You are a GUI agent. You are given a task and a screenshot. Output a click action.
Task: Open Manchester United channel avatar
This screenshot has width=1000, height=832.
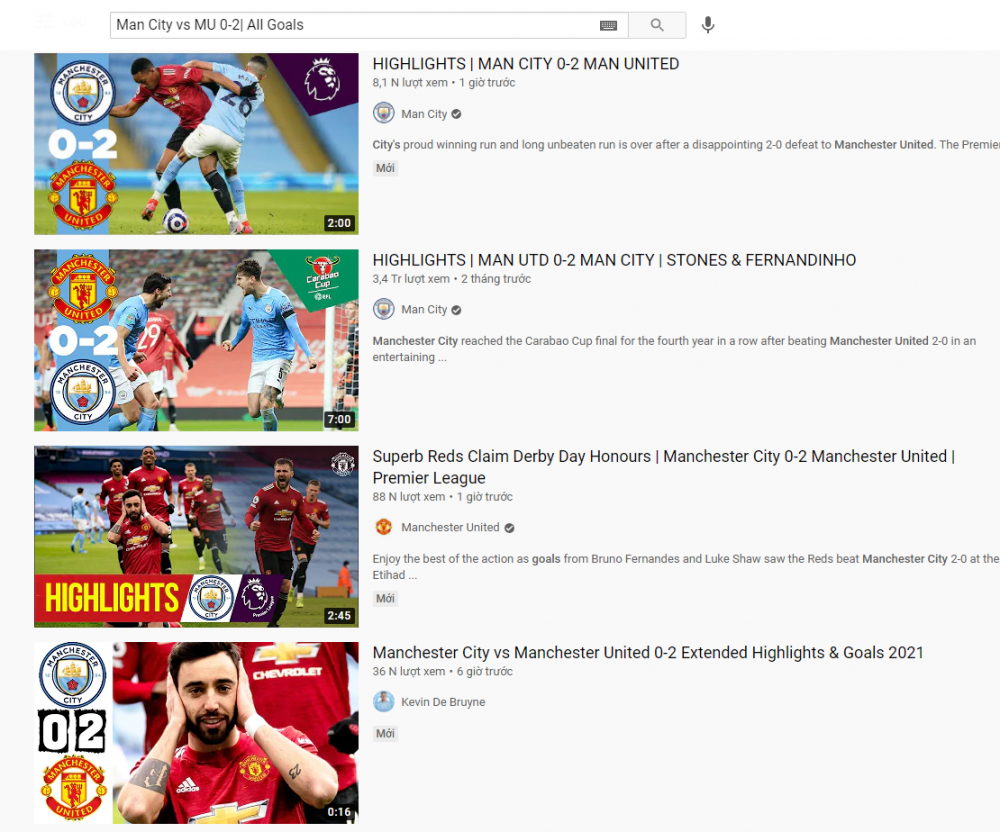(x=383, y=527)
